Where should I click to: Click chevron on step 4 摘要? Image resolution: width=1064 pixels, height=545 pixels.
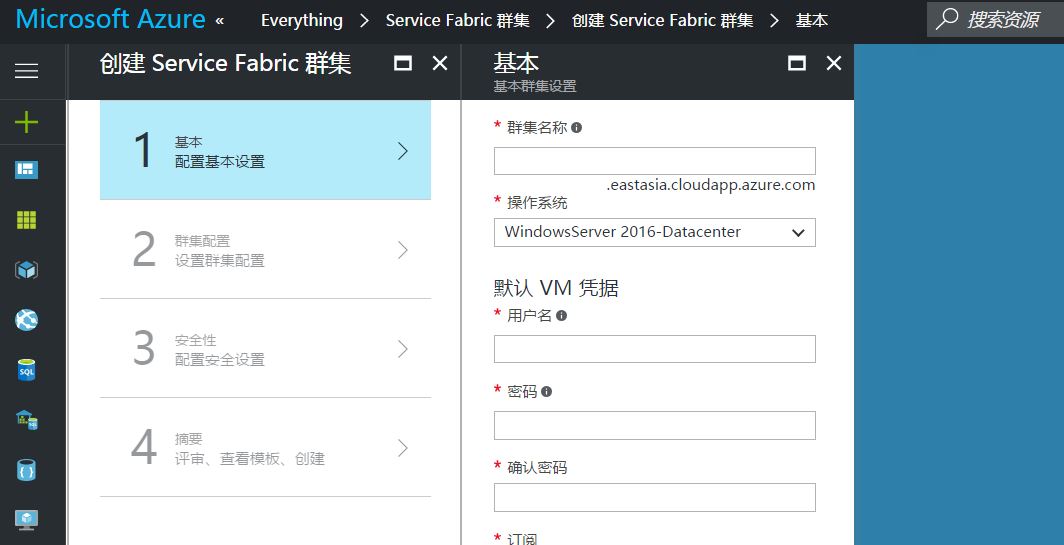pyautogui.click(x=403, y=448)
